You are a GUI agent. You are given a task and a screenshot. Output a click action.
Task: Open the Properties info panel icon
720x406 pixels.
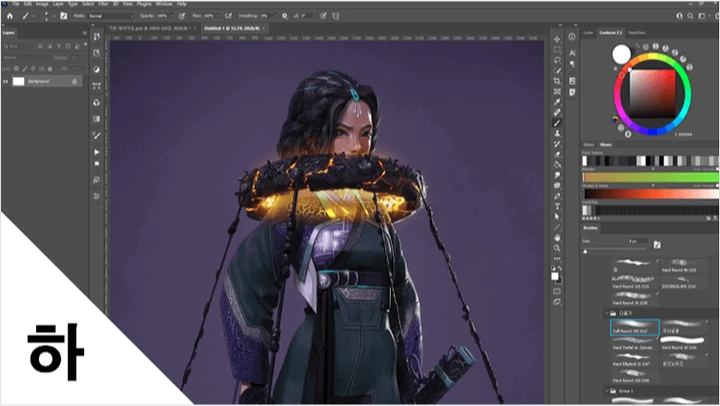coord(572,36)
